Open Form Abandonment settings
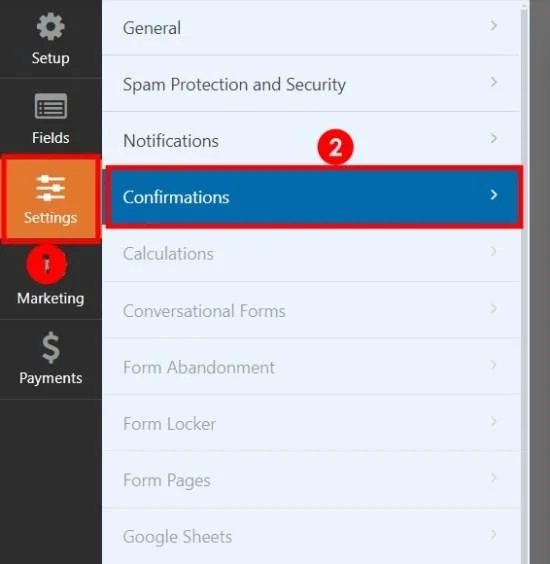This screenshot has height=564, width=550. coord(311,367)
